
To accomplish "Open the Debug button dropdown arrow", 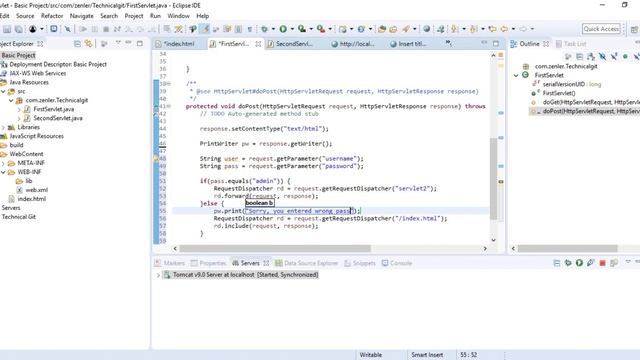I will (x=273, y=29).
